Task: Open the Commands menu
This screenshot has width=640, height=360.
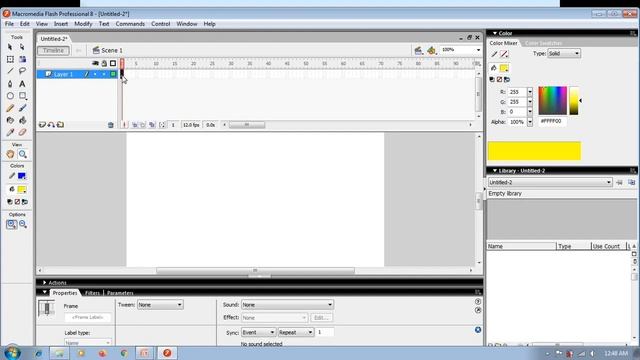Action: pos(130,24)
